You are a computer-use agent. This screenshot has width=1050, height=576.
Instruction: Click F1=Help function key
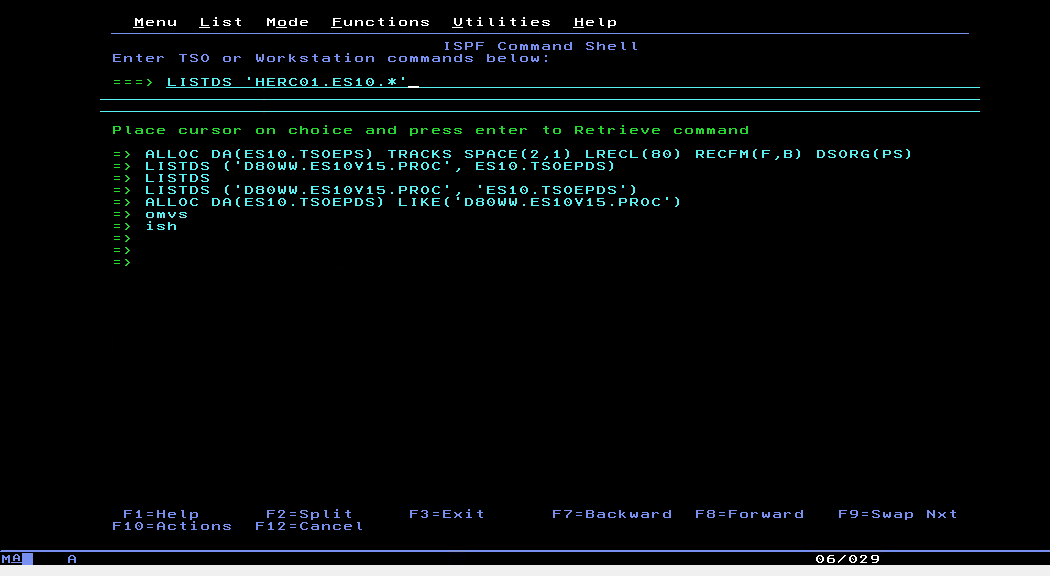(x=161, y=514)
